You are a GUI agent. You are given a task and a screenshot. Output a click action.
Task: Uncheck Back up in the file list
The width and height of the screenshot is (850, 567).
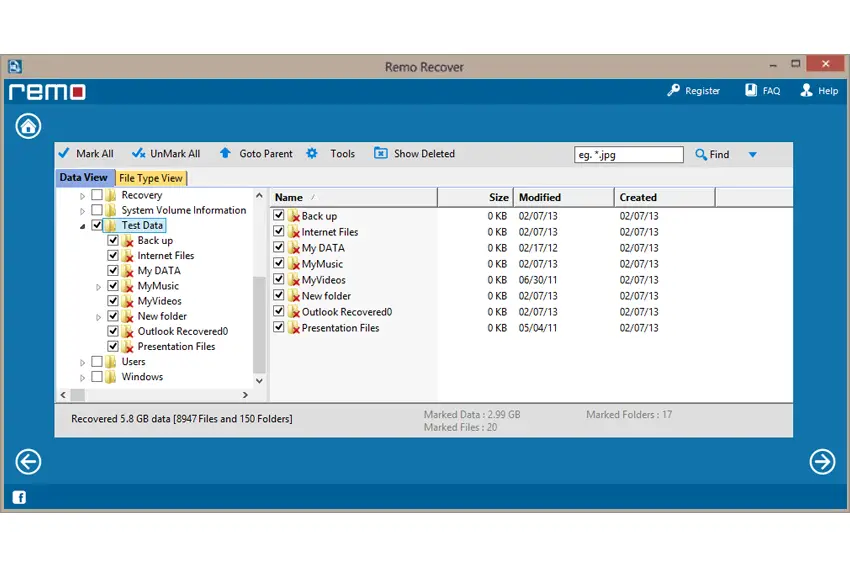tap(279, 215)
